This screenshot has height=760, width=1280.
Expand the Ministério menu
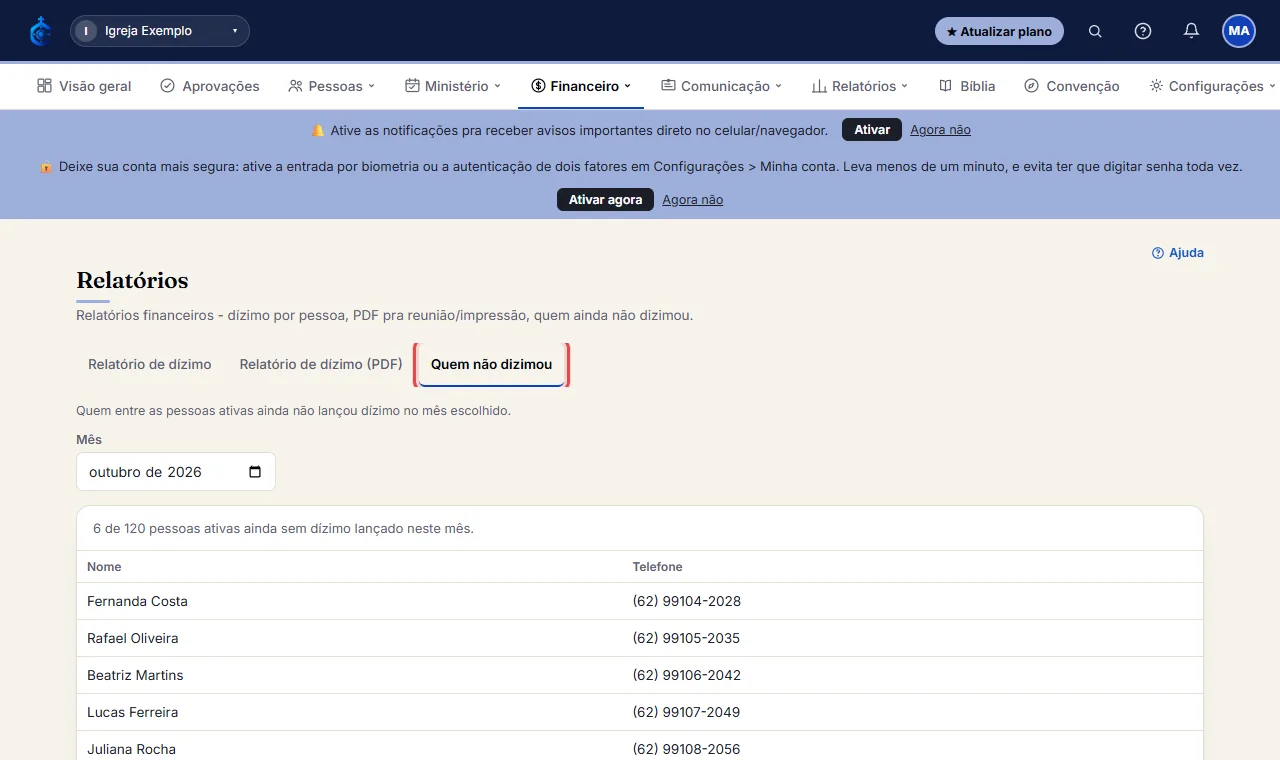(453, 86)
